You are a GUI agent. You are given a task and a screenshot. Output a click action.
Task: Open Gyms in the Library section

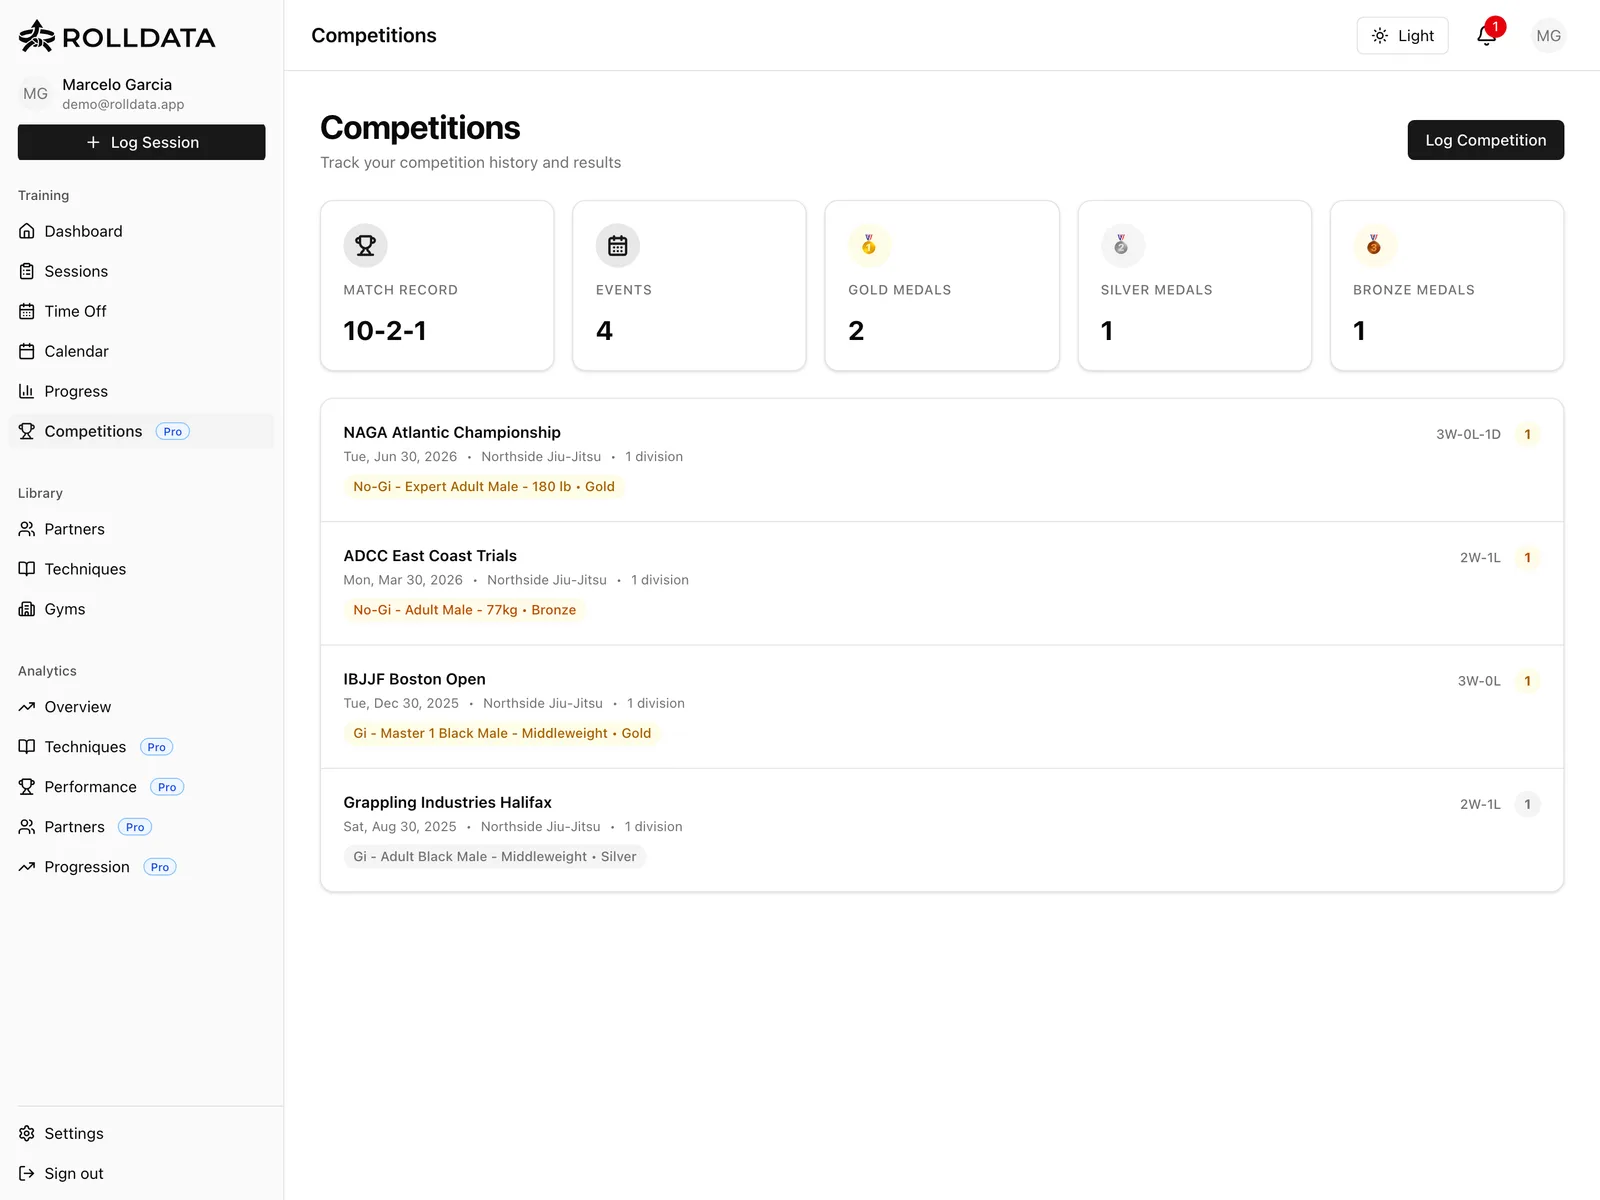pyautogui.click(x=141, y=609)
